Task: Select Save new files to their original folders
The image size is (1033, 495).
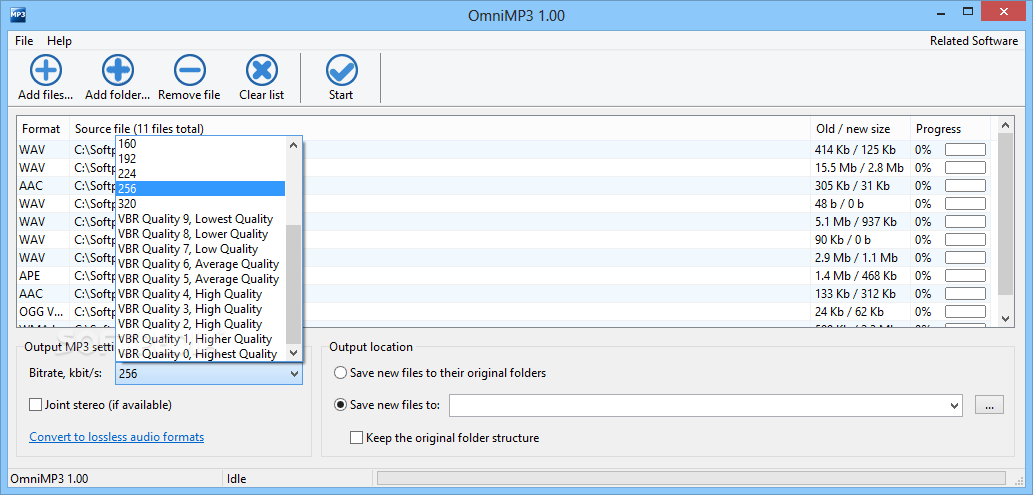Action: 341,373
